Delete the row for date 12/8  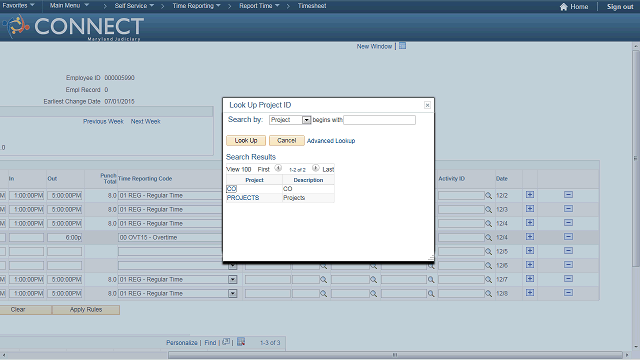point(568,293)
